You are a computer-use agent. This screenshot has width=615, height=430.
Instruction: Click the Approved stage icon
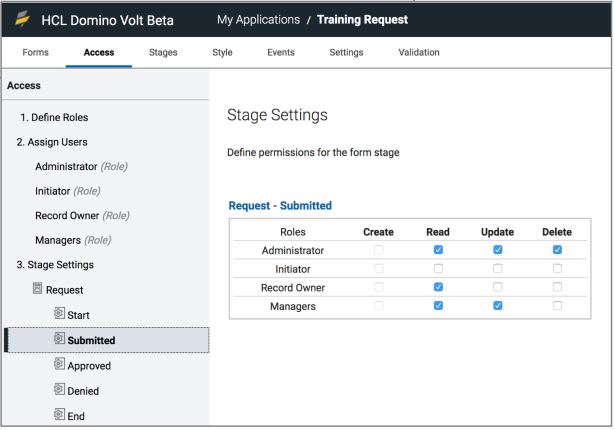click(x=59, y=364)
